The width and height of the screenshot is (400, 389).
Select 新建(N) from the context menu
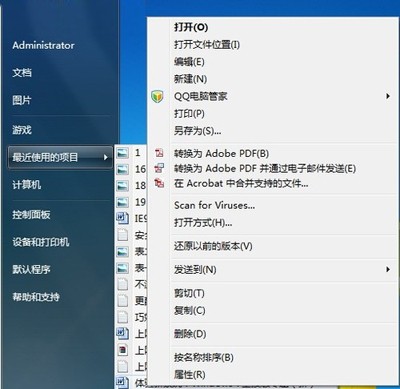pyautogui.click(x=190, y=79)
